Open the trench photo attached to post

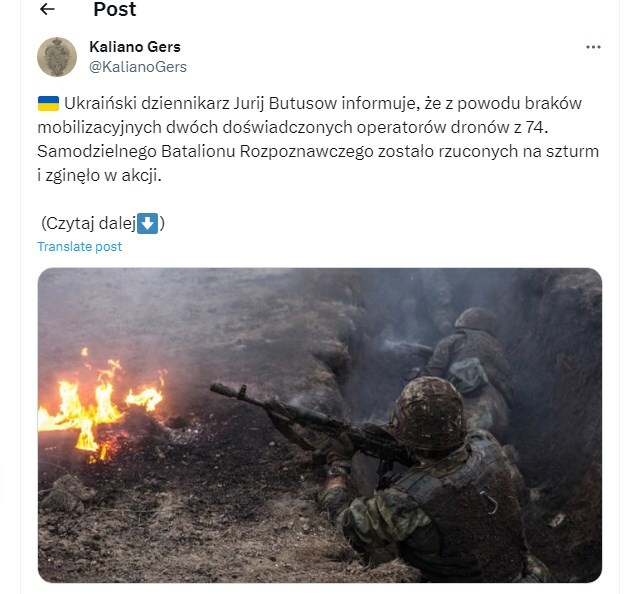pyautogui.click(x=320, y=425)
